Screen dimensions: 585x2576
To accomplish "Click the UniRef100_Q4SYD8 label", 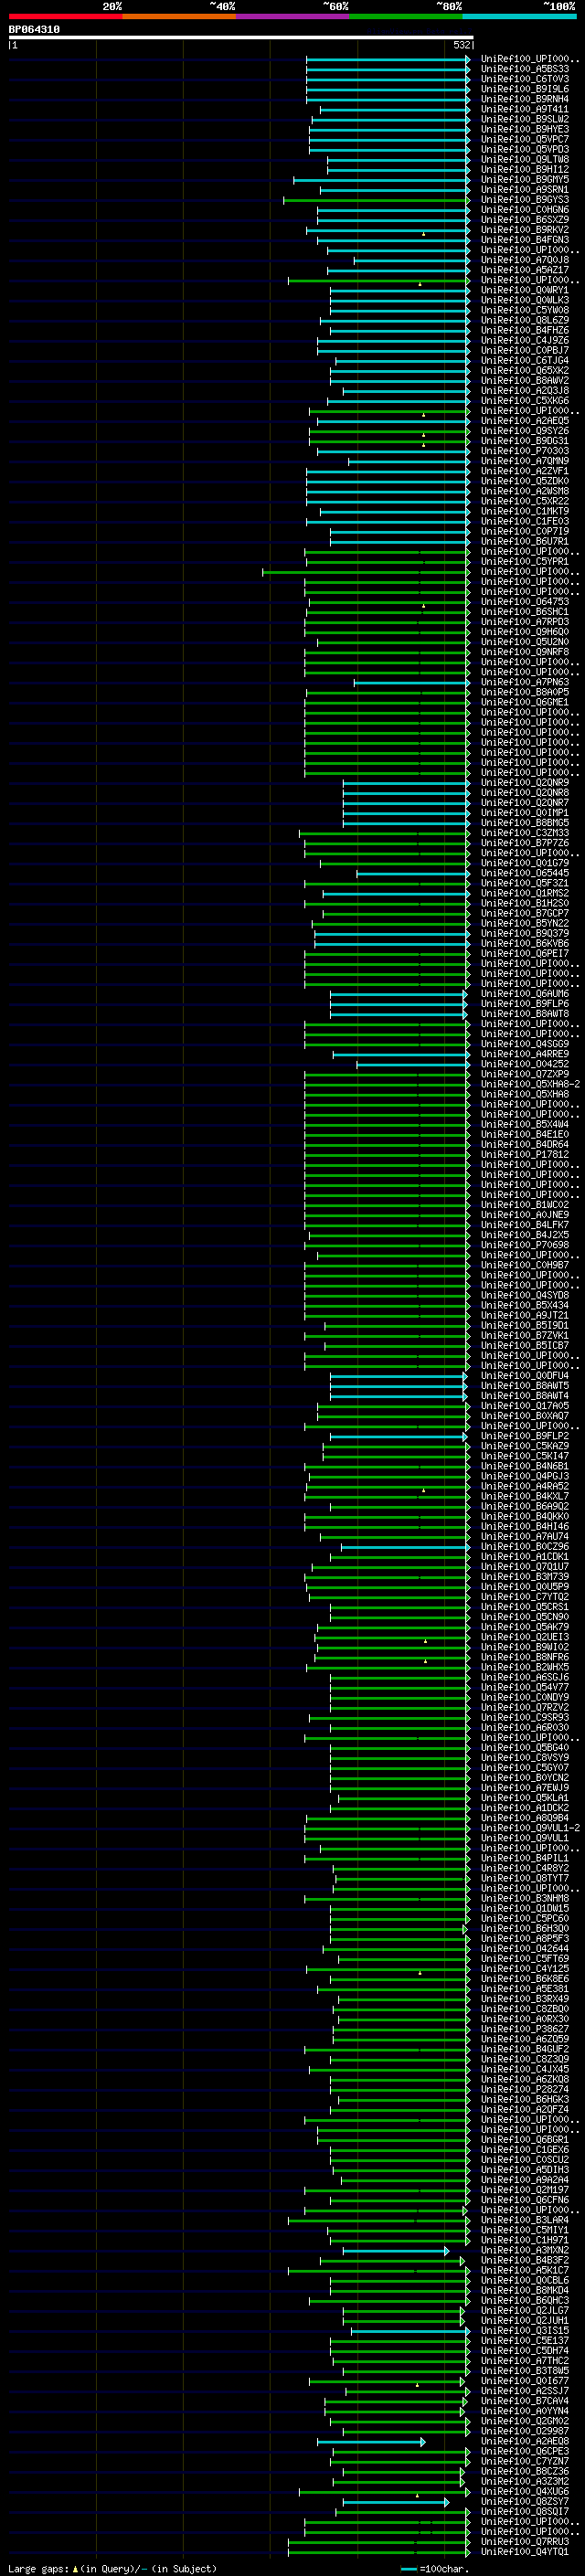I will 525,1295.
